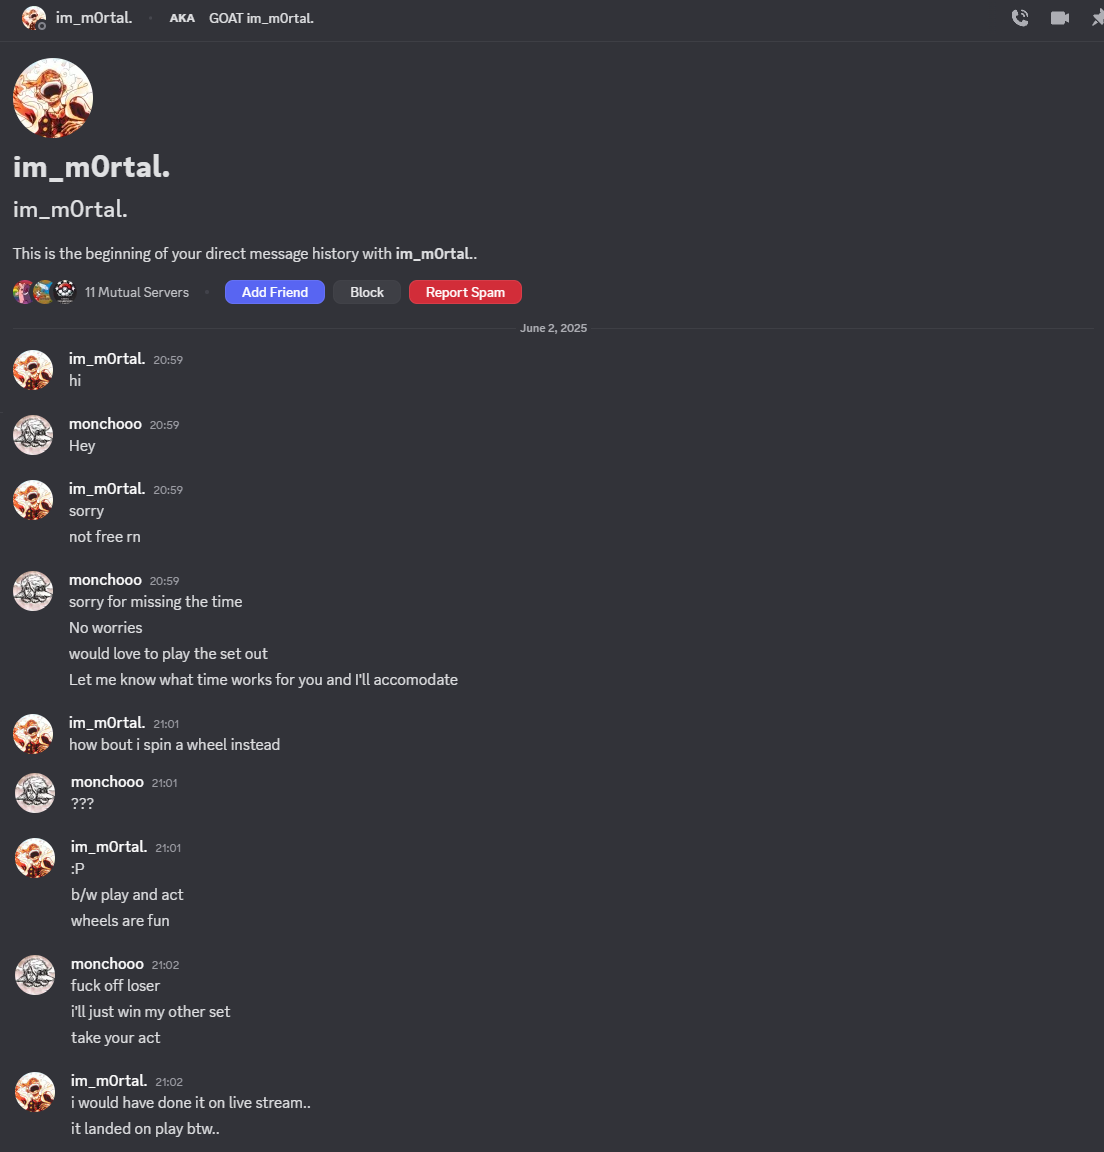This screenshot has width=1104, height=1152.
Task: Click im_m0rtal. username on the 'hi' message
Action: (x=107, y=359)
